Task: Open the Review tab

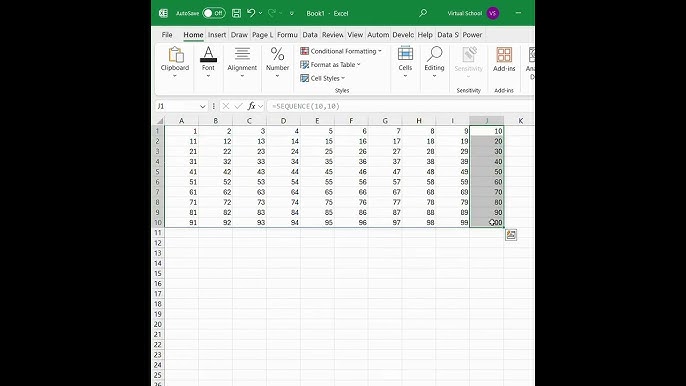Action: coord(332,35)
